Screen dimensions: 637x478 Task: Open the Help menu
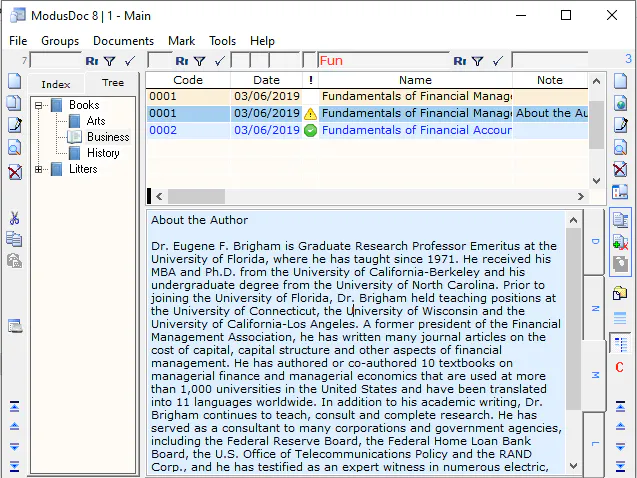pyautogui.click(x=262, y=41)
